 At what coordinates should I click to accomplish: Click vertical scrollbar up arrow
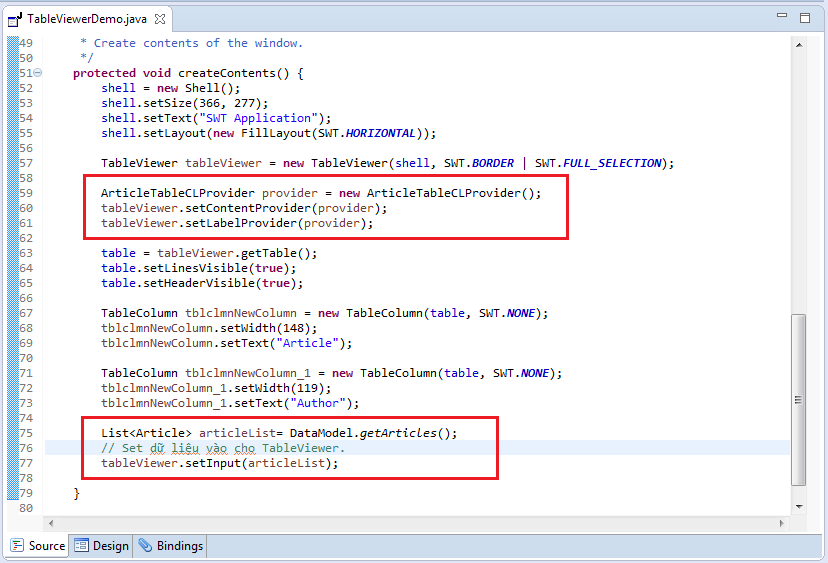pos(799,45)
